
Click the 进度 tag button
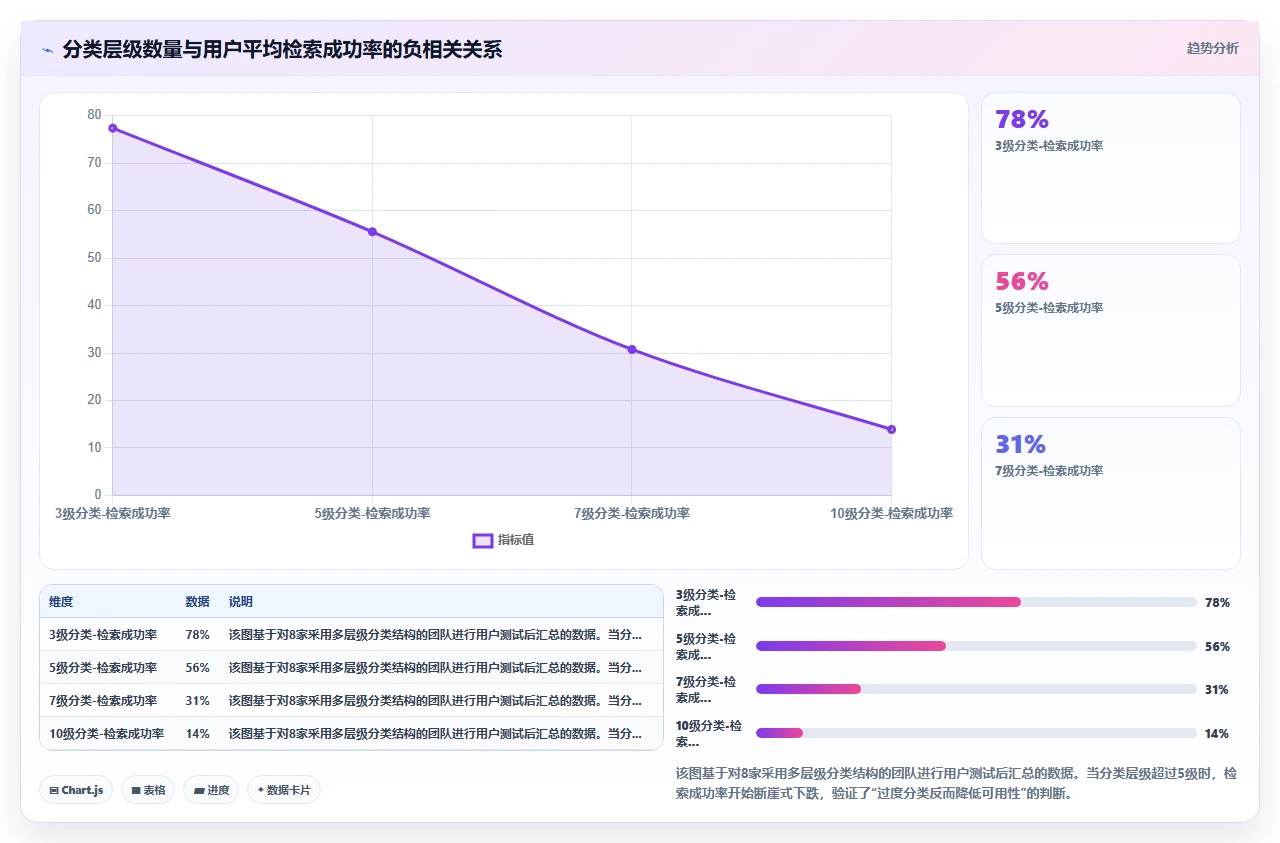pyautogui.click(x=211, y=790)
